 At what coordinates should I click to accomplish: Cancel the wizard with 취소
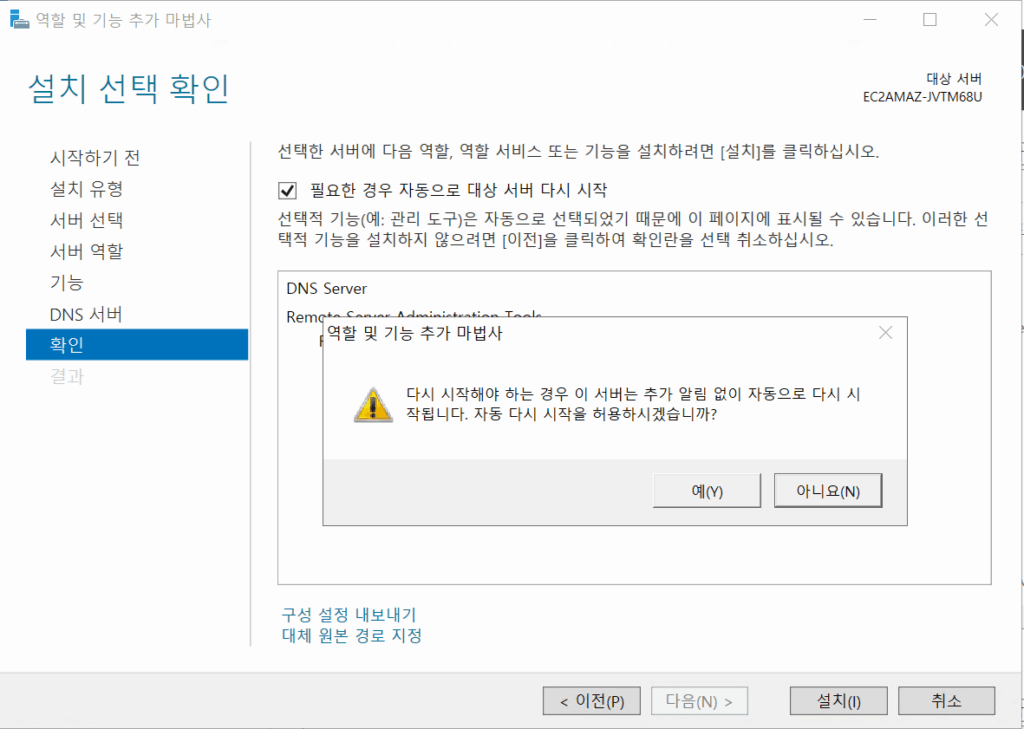pyautogui.click(x=946, y=701)
